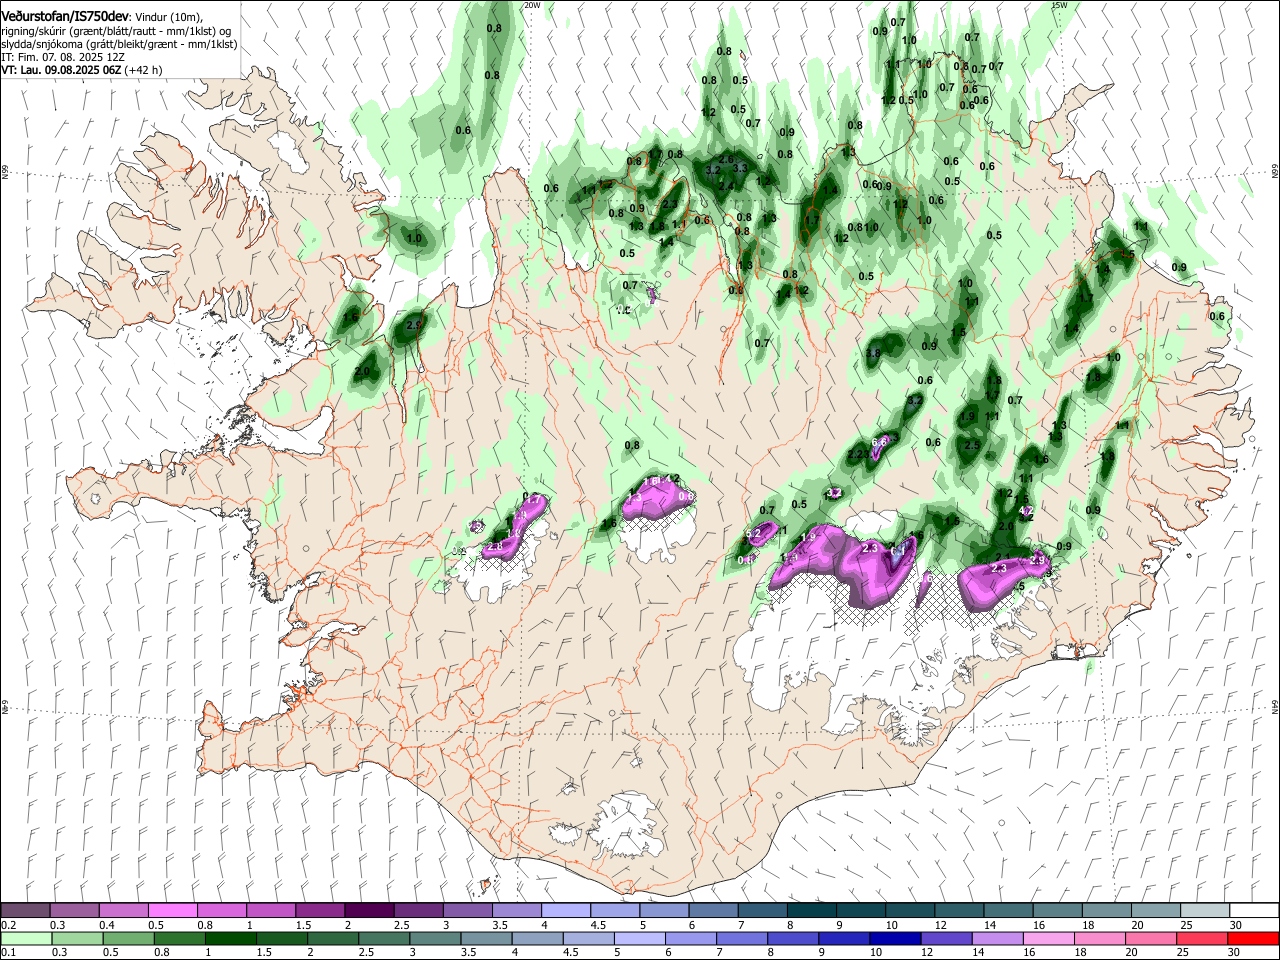Click the dark blue rain swatch for 10–12 mm
The width and height of the screenshot is (1280, 960).
pos(894,939)
